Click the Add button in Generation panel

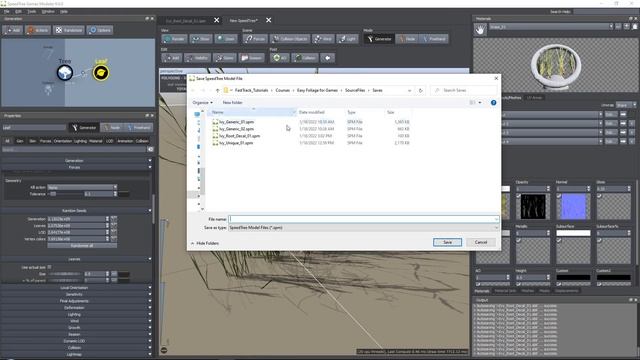(x=12, y=30)
